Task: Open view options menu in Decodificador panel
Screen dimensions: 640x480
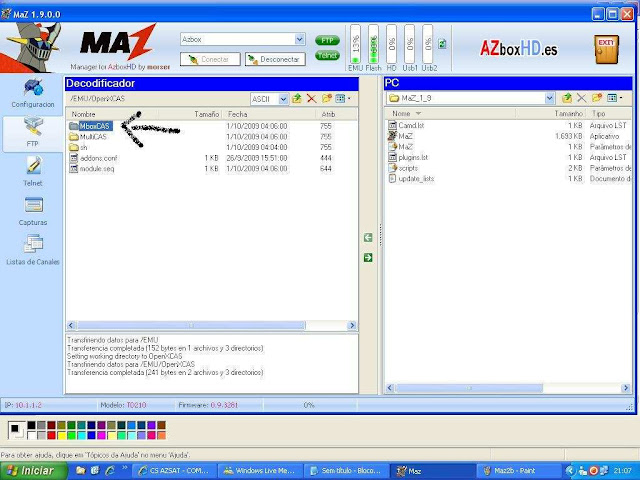Action: coord(342,98)
